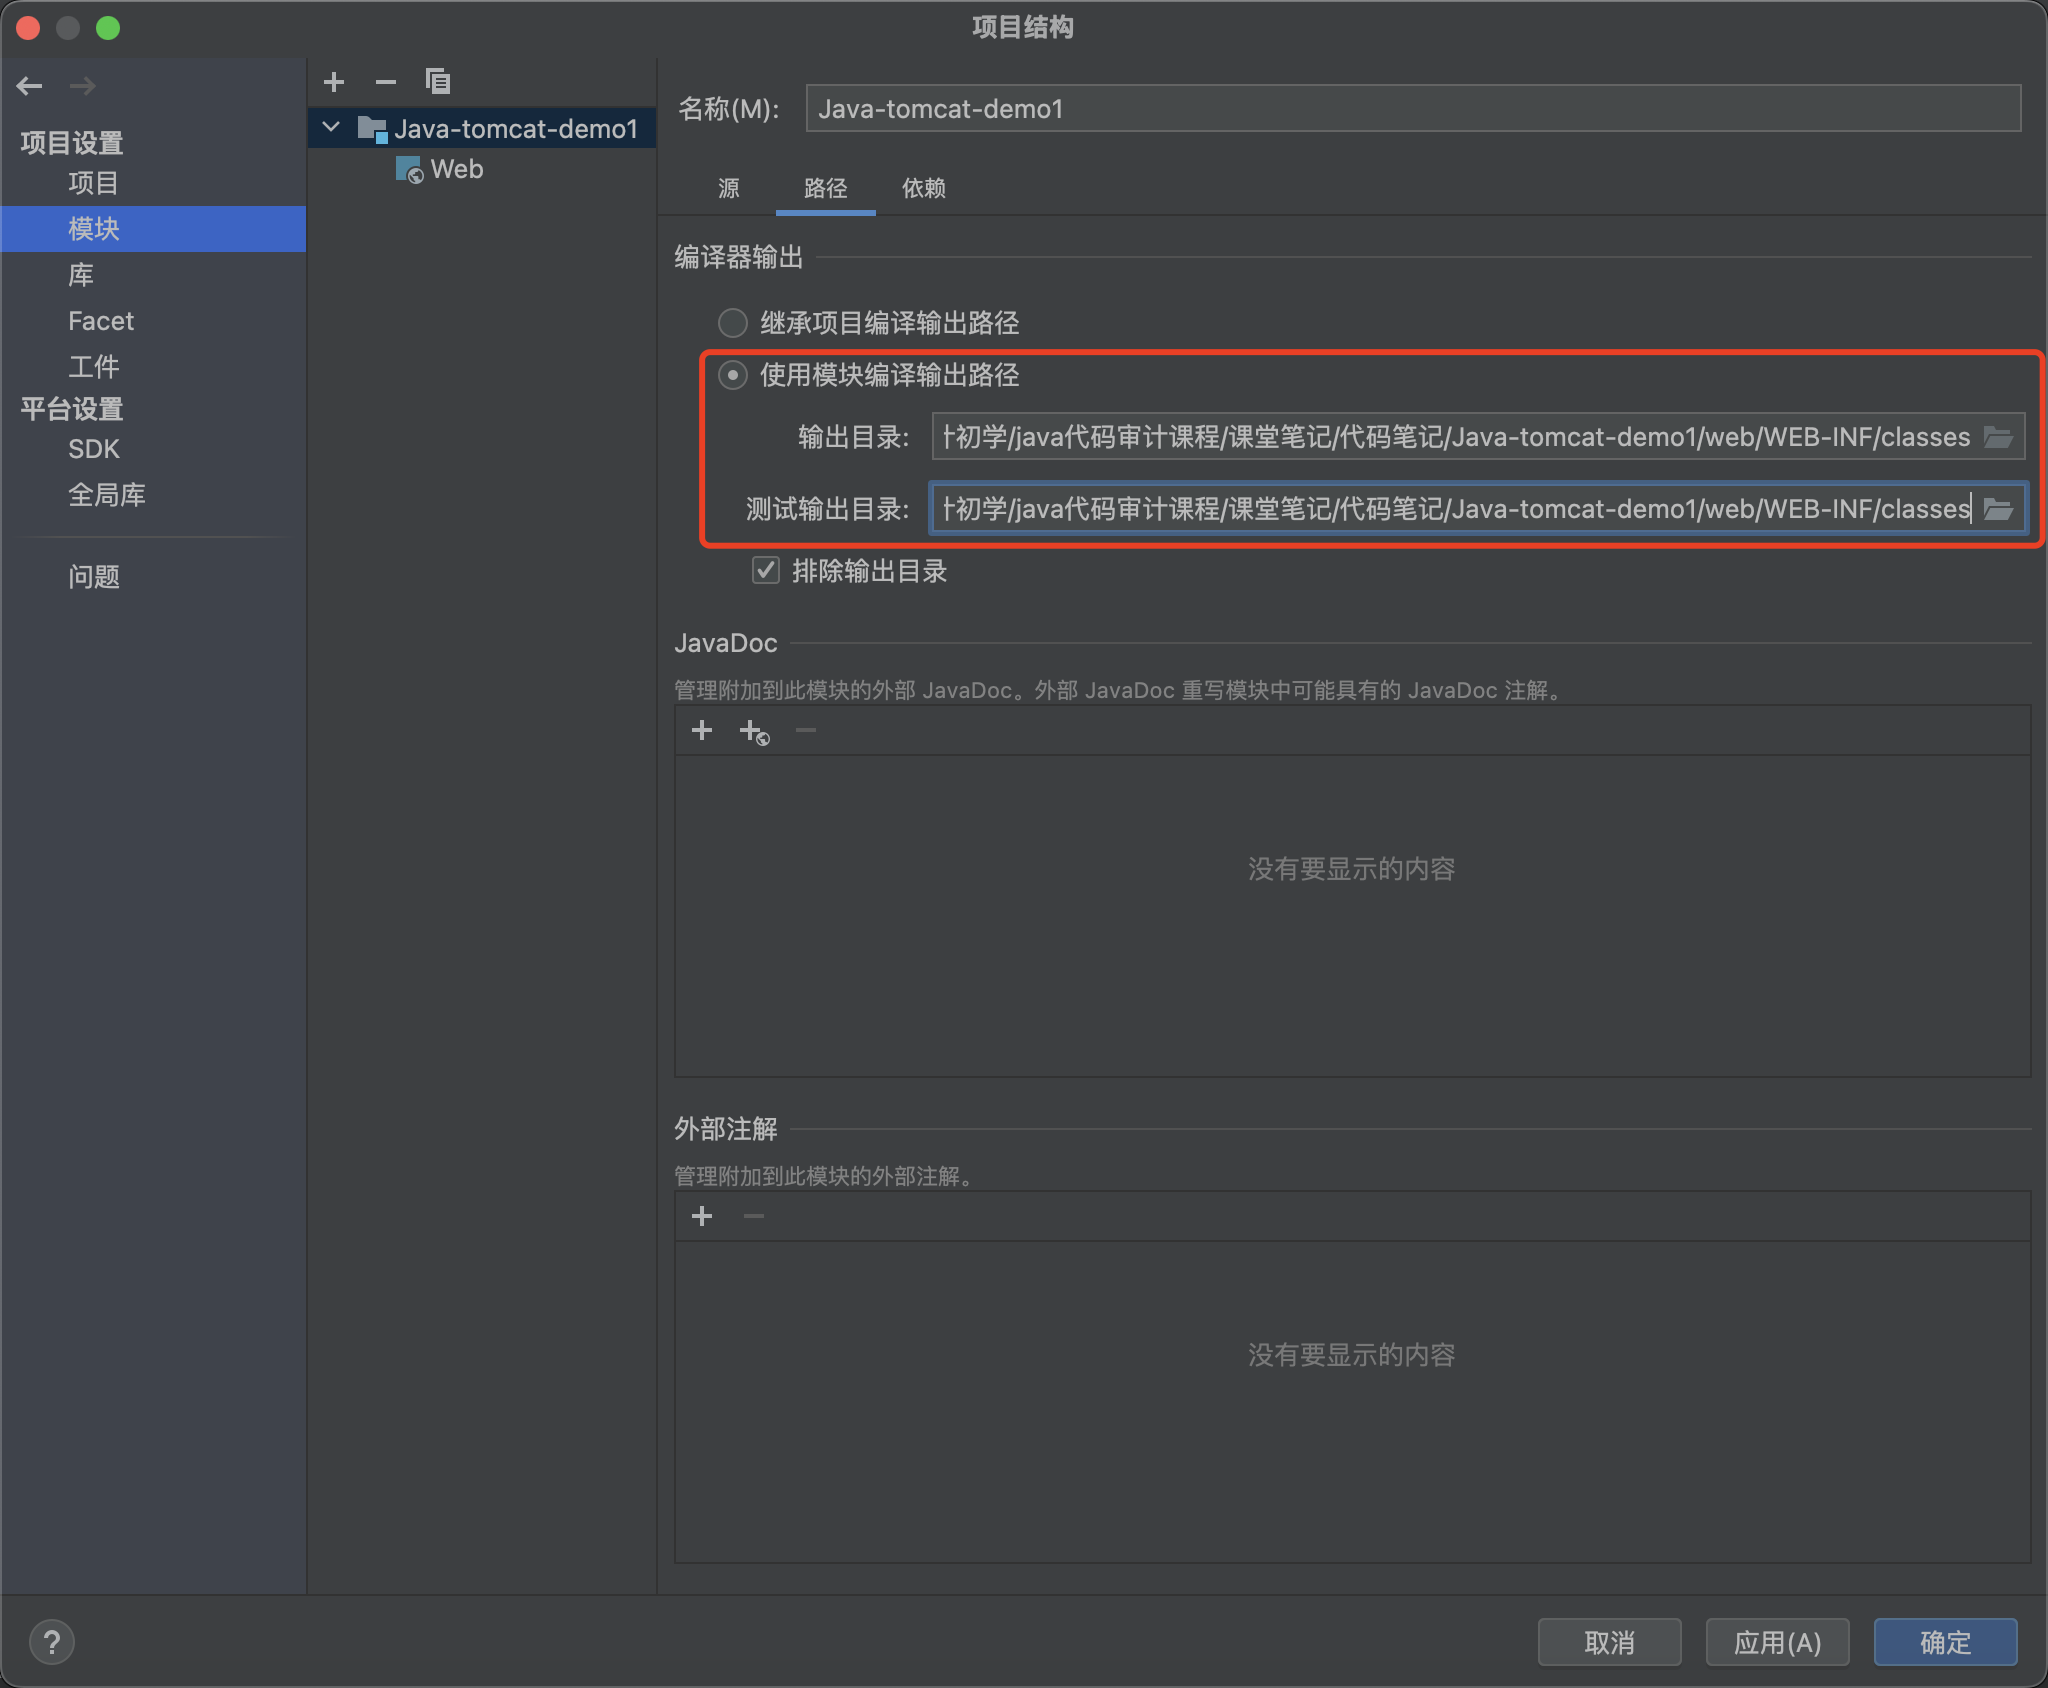Add external annotation with plus icon
Viewport: 2048px width, 1688px height.
(x=702, y=1216)
